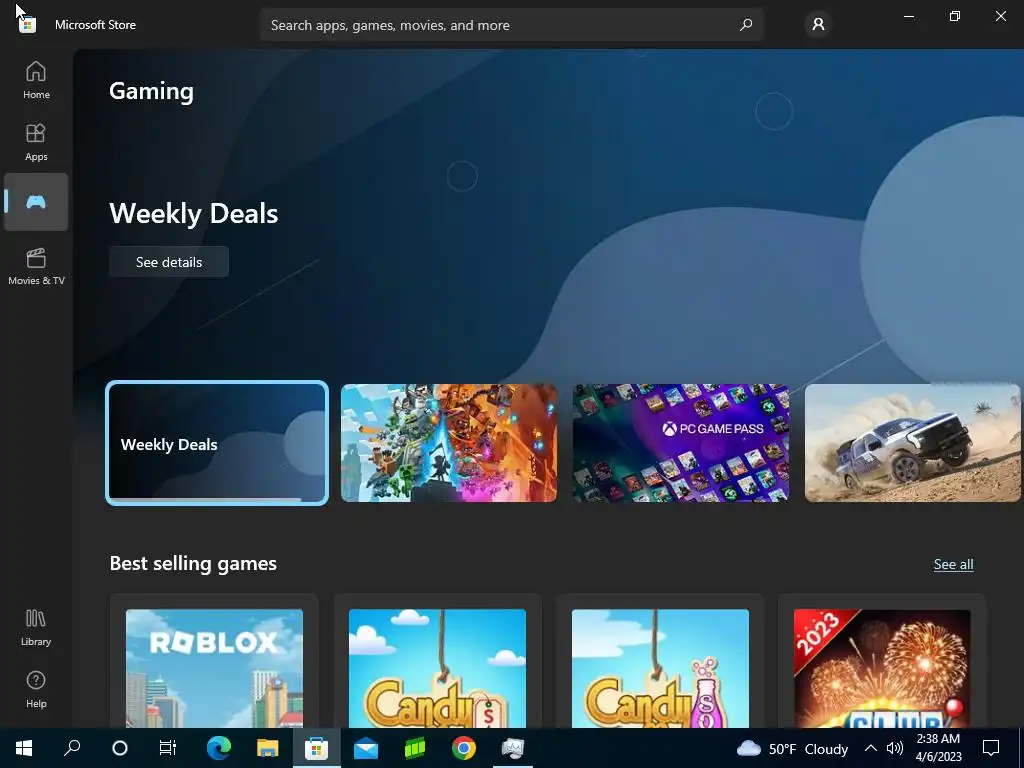The height and width of the screenshot is (768, 1024).
Task: Open taskbar search magnifier
Action: [72, 748]
